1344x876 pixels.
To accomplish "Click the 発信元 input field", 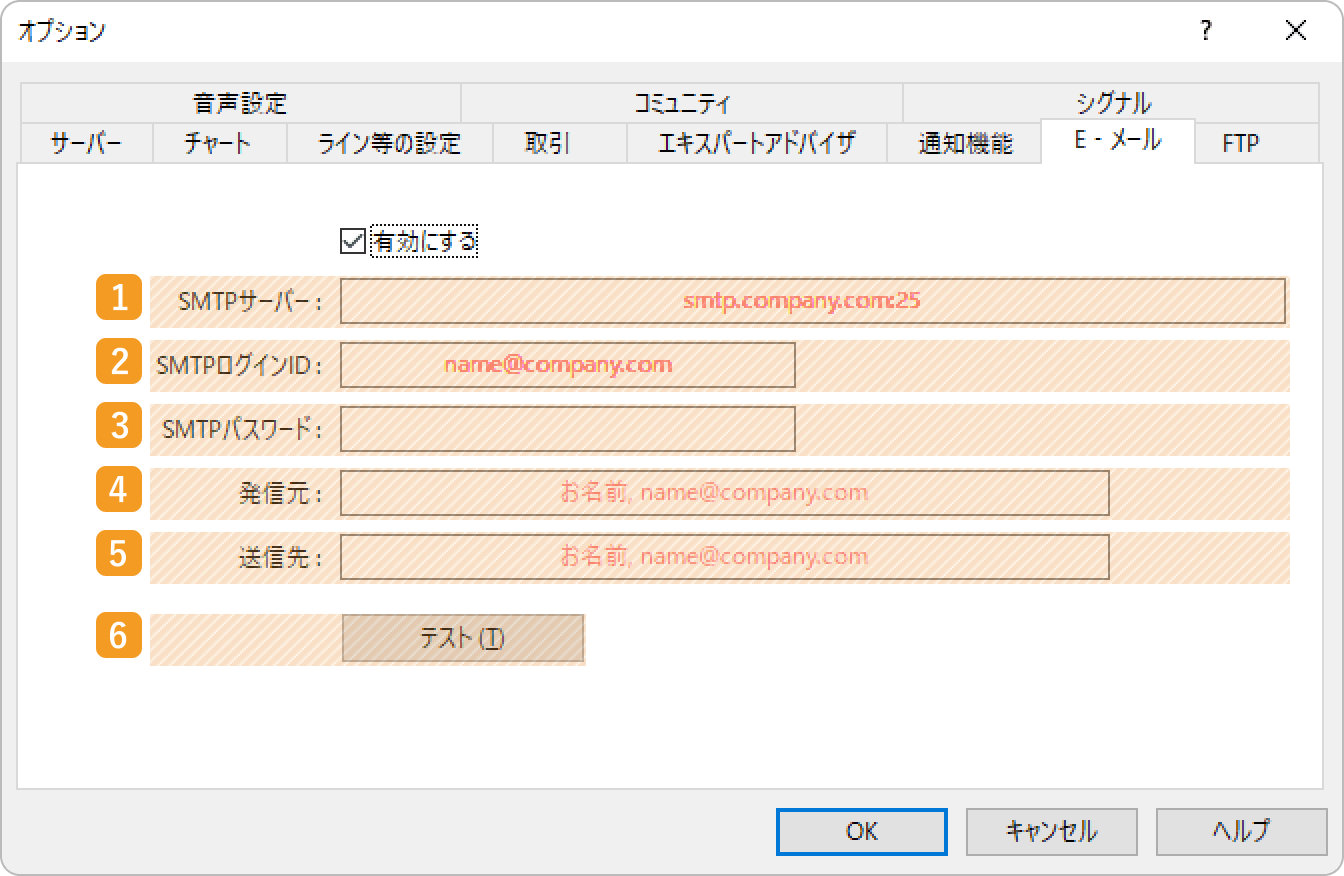I will (x=725, y=493).
